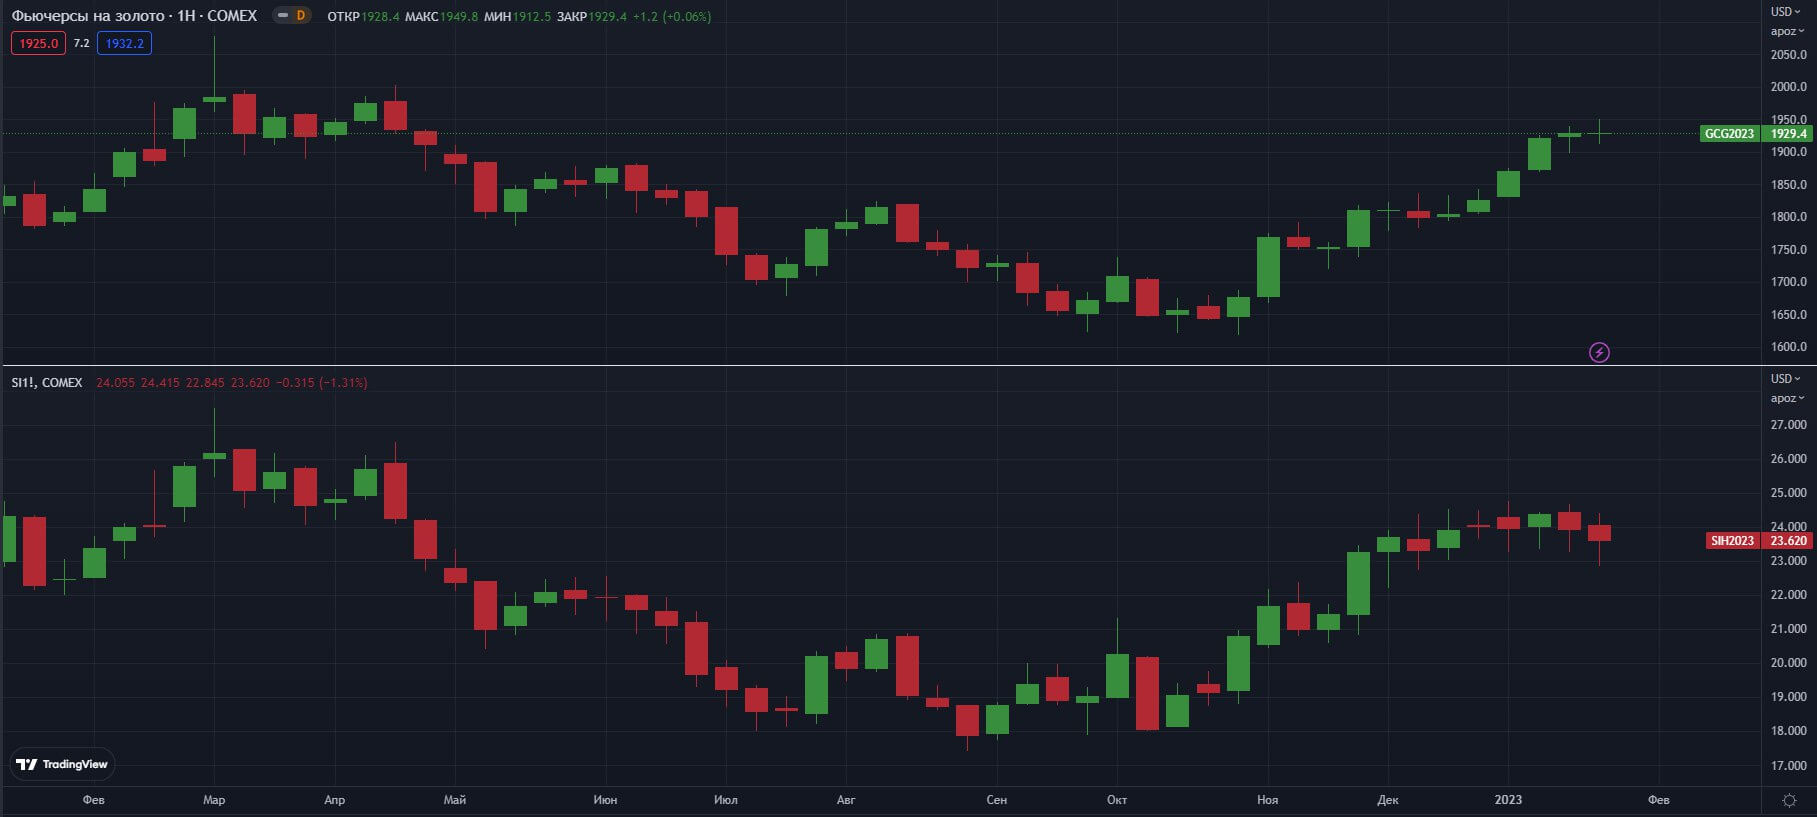Image resolution: width=1817 pixels, height=817 pixels.
Task: Click the 23.620 current silver price tag
Action: (1788, 541)
